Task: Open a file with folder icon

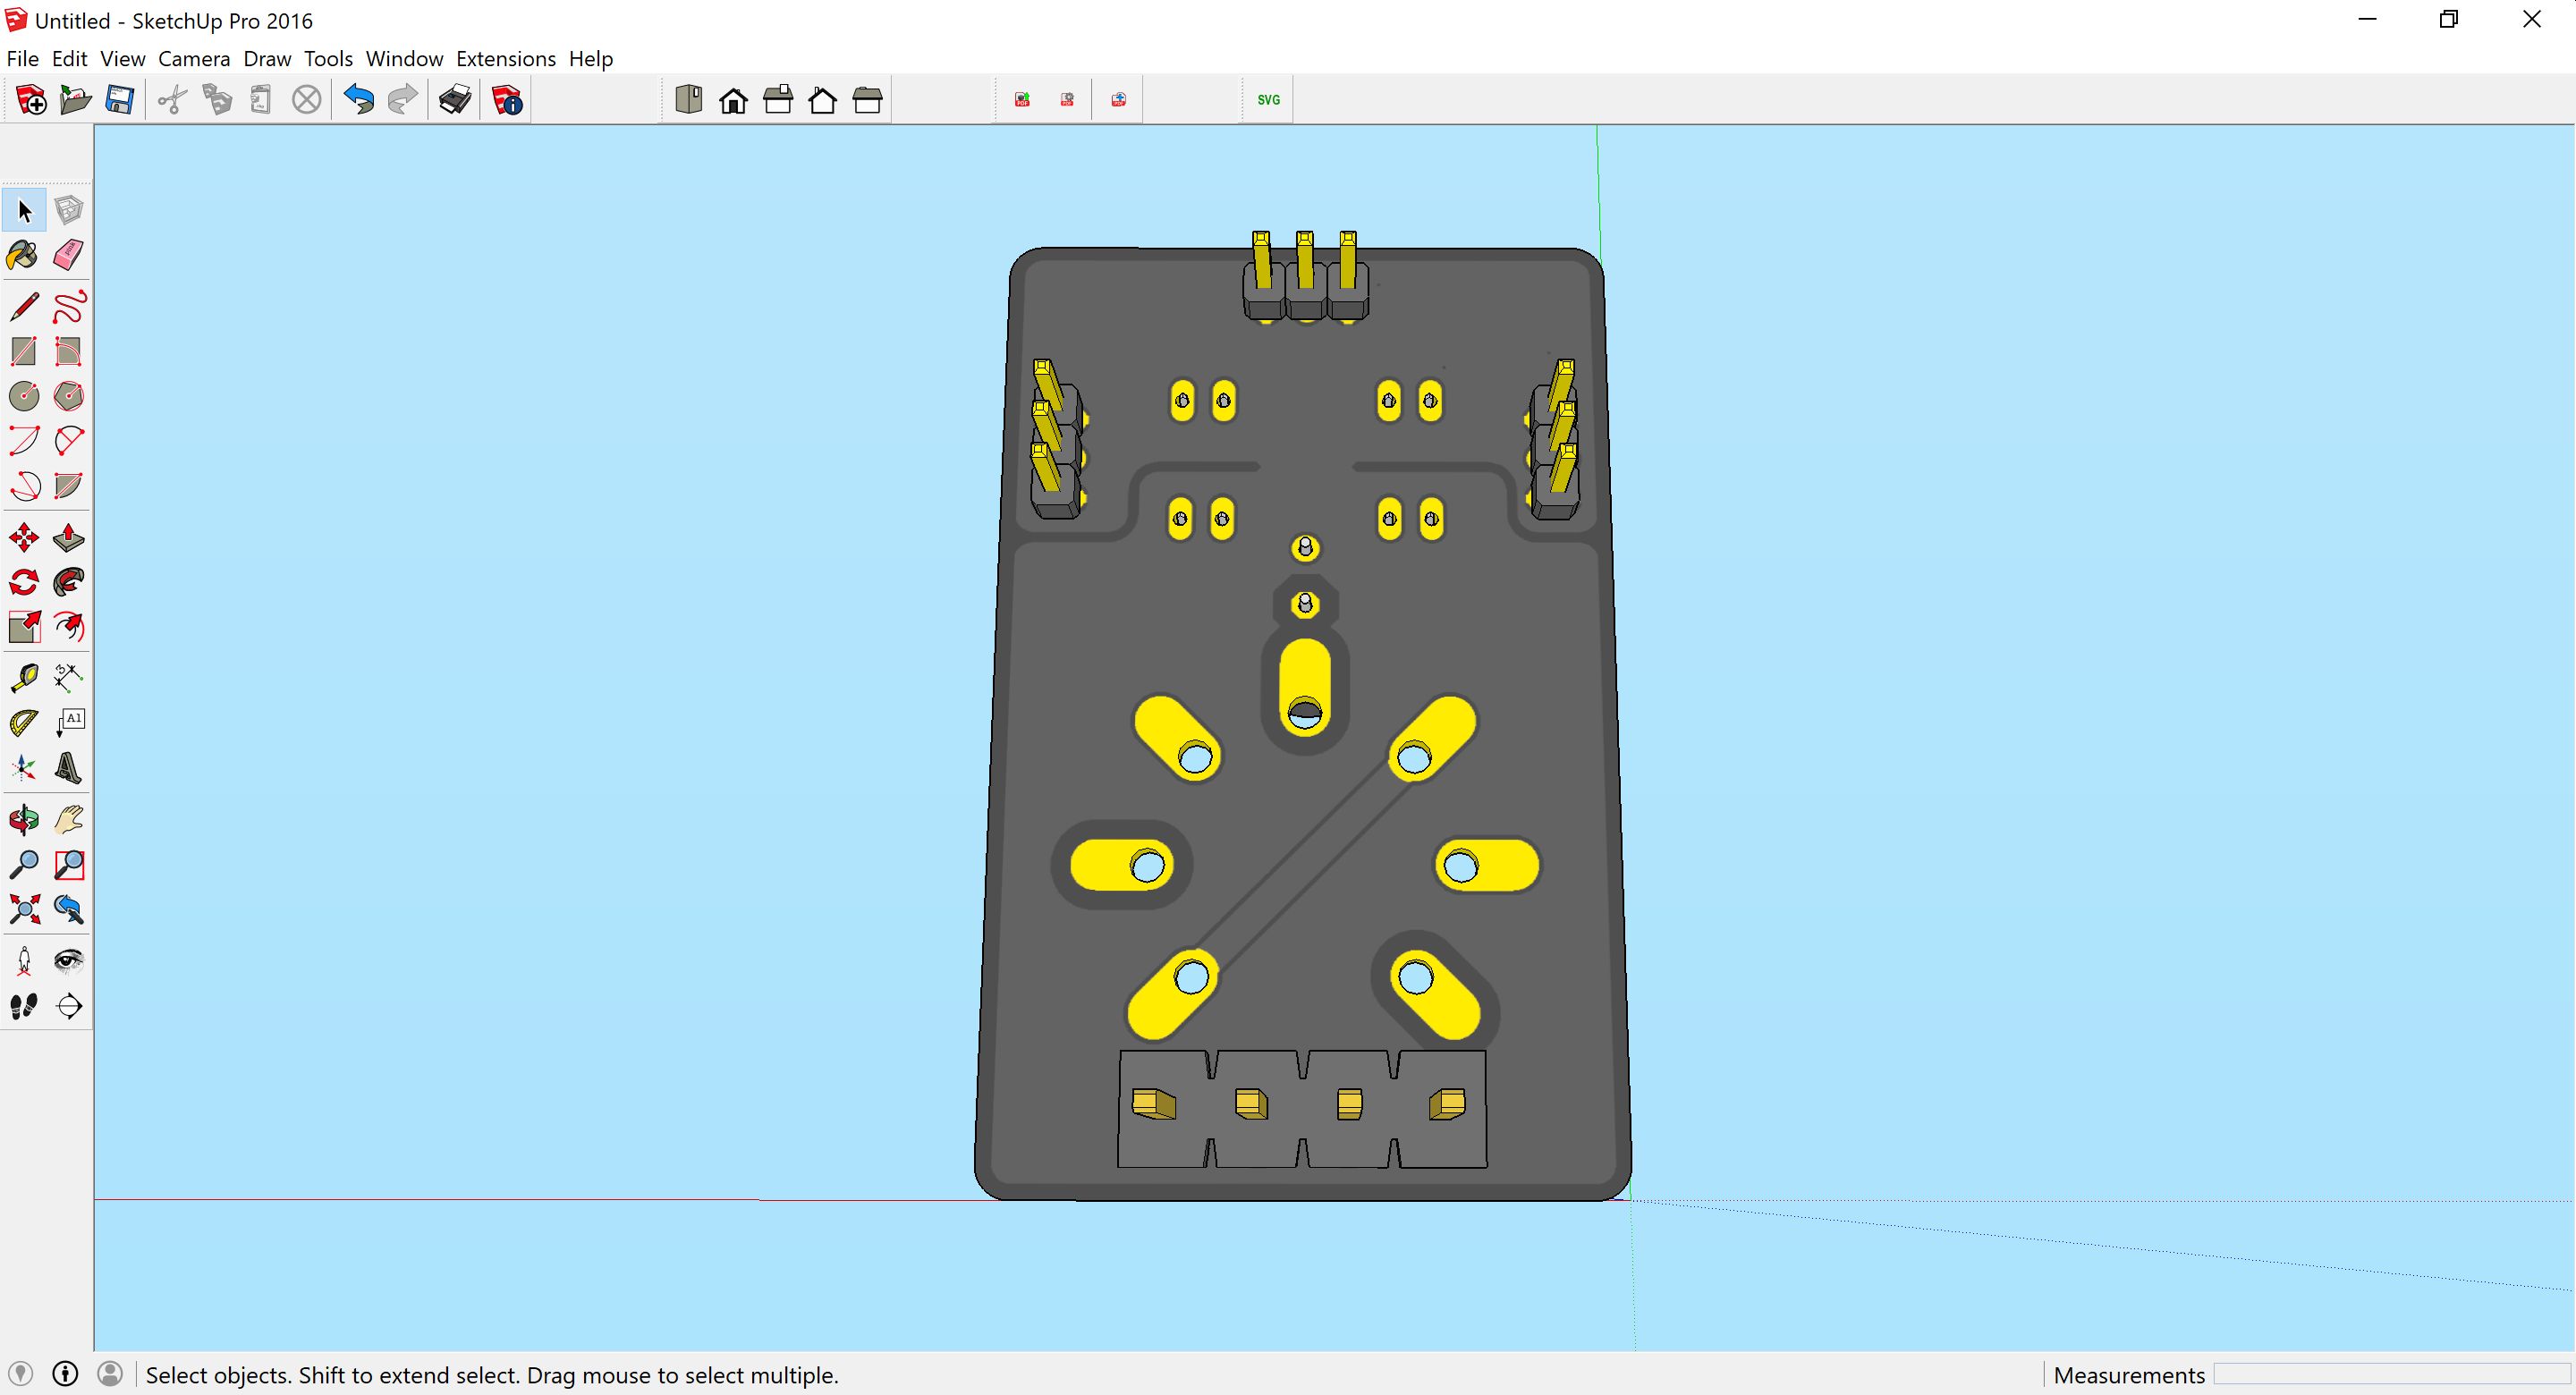Action: click(75, 100)
